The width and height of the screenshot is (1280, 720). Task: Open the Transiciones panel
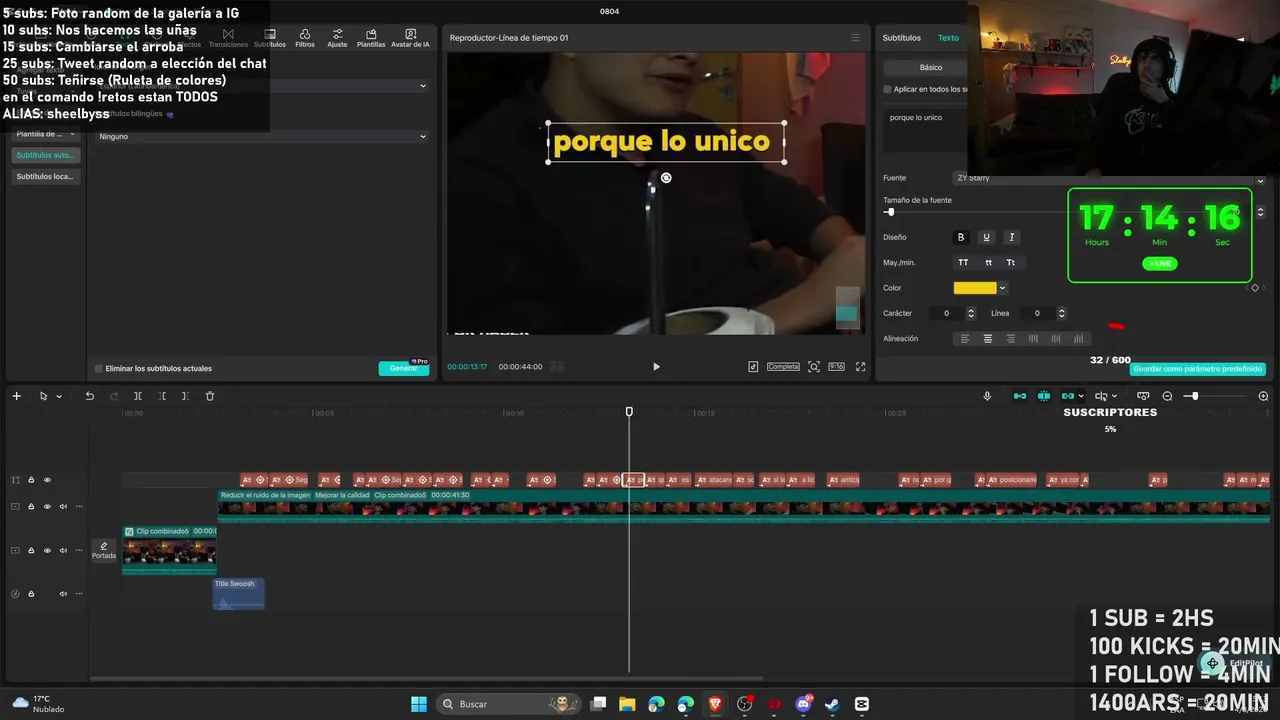(228, 38)
